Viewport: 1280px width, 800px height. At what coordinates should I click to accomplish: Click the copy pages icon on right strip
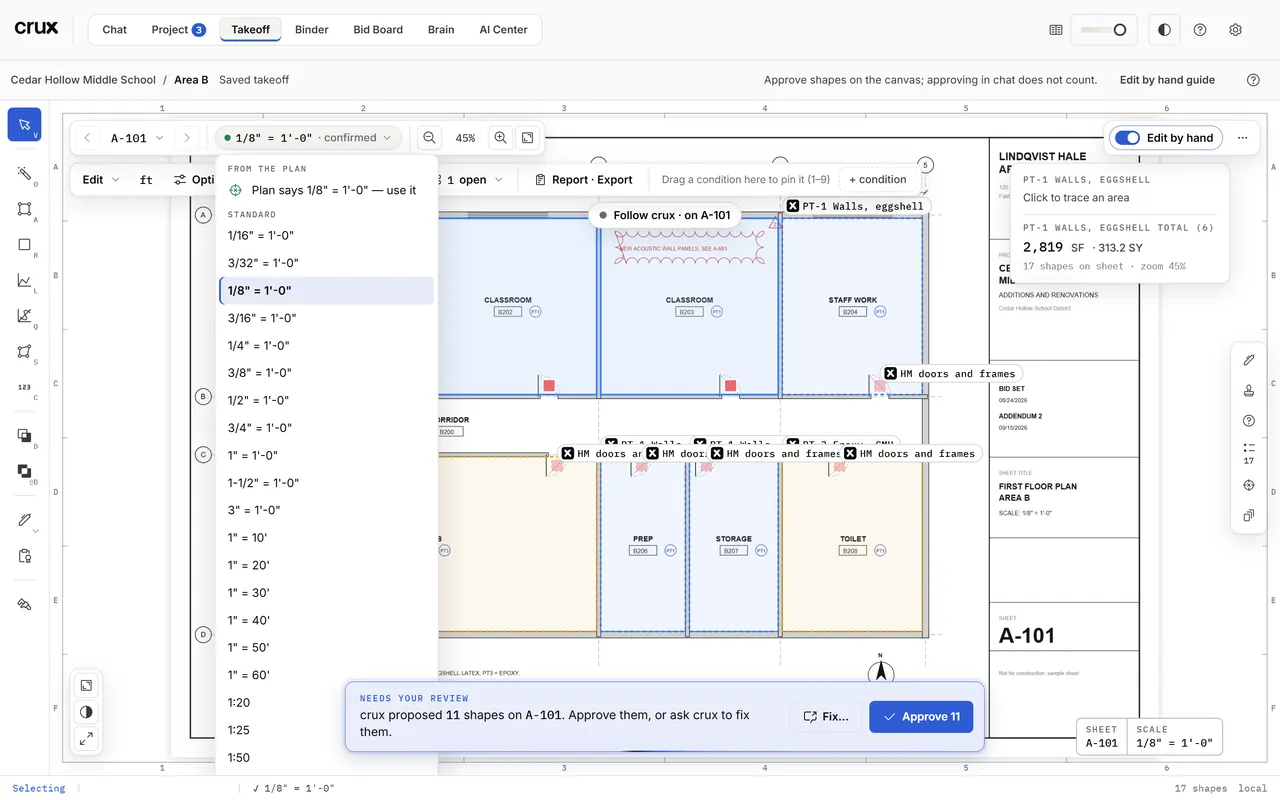pyautogui.click(x=1248, y=516)
